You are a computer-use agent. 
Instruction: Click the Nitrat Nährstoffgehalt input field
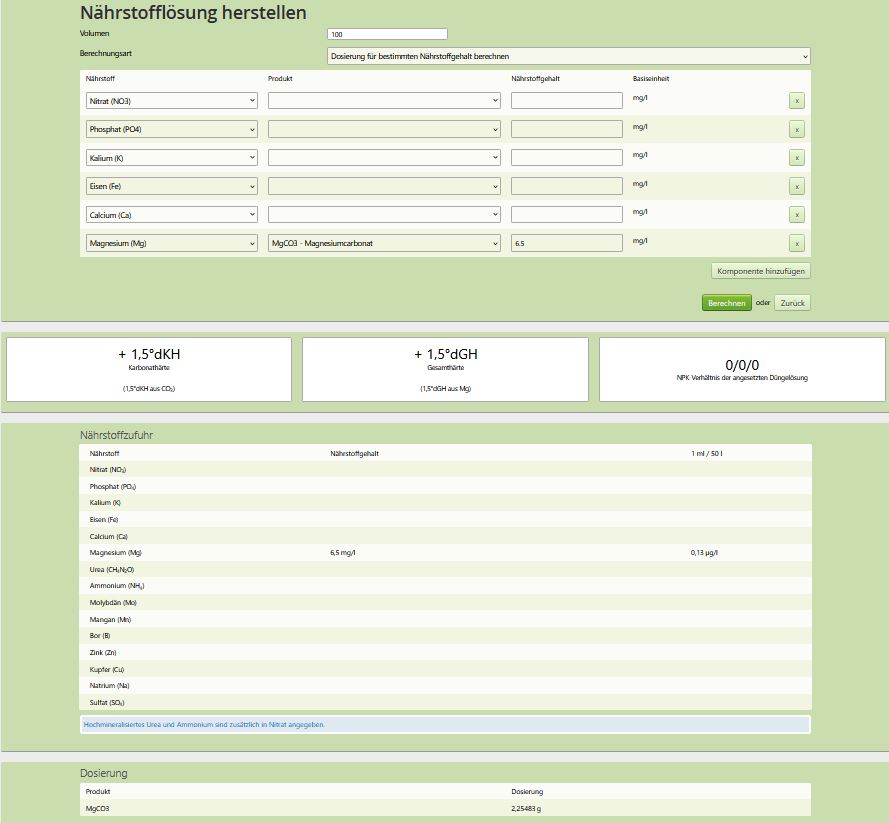point(566,101)
